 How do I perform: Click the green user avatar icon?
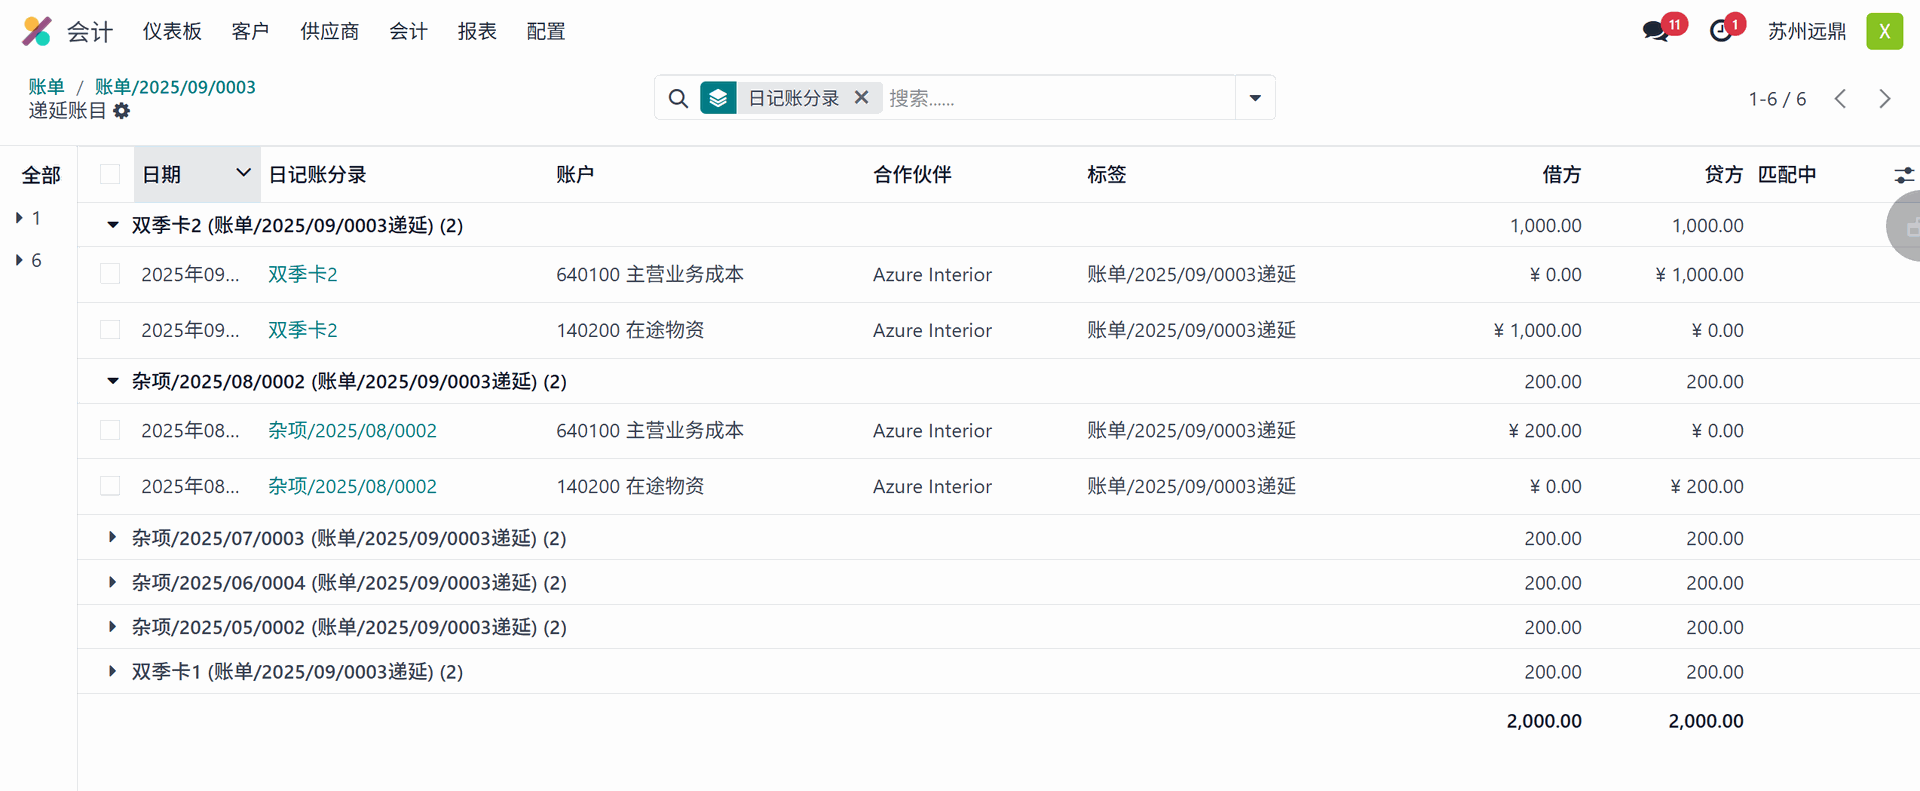[1884, 31]
